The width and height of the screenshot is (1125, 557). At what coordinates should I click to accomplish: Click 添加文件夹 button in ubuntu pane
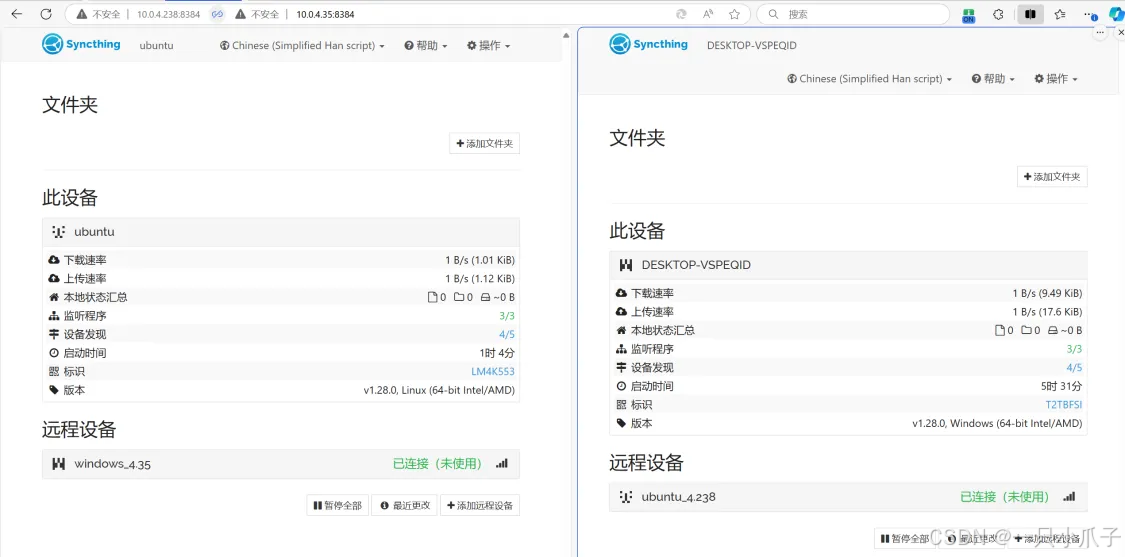click(484, 144)
